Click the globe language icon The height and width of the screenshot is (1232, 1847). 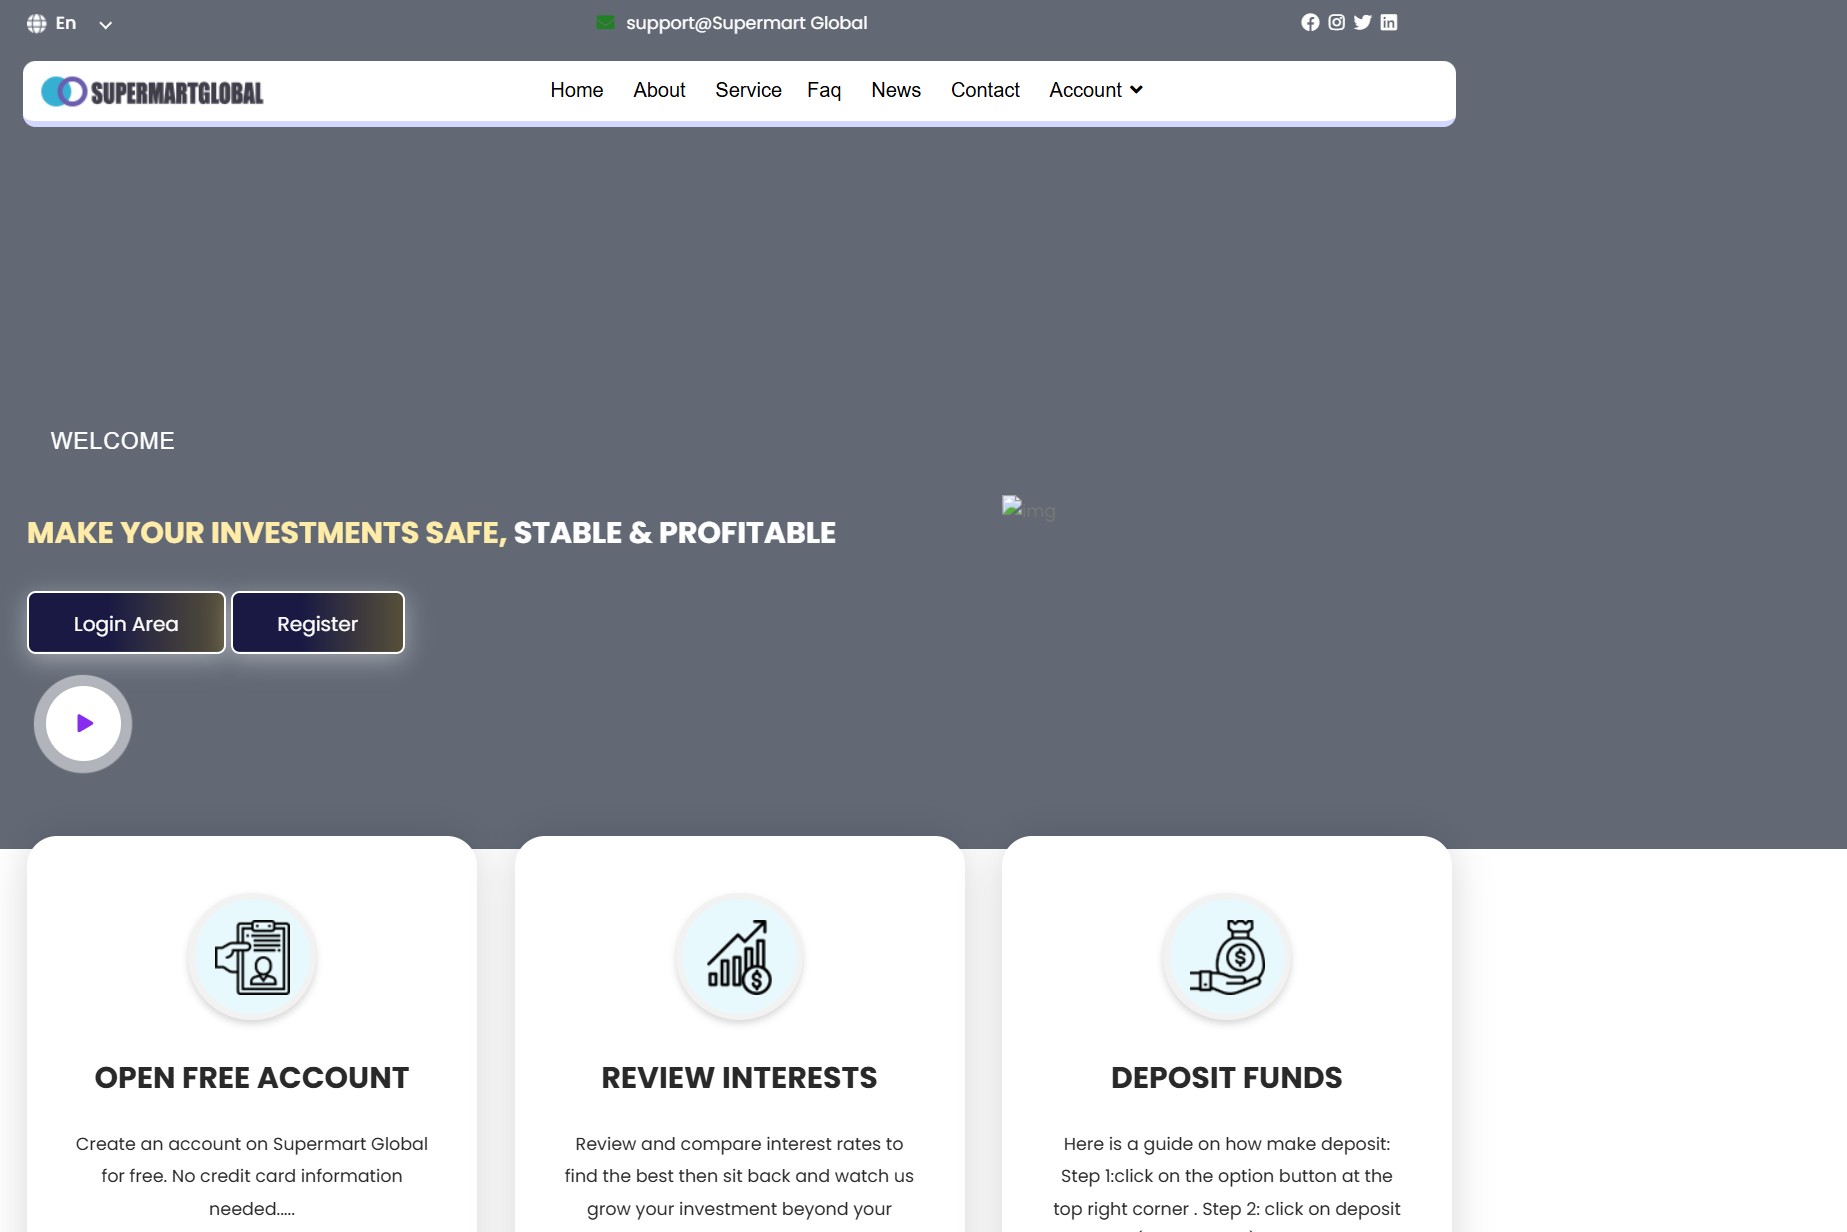37,24
